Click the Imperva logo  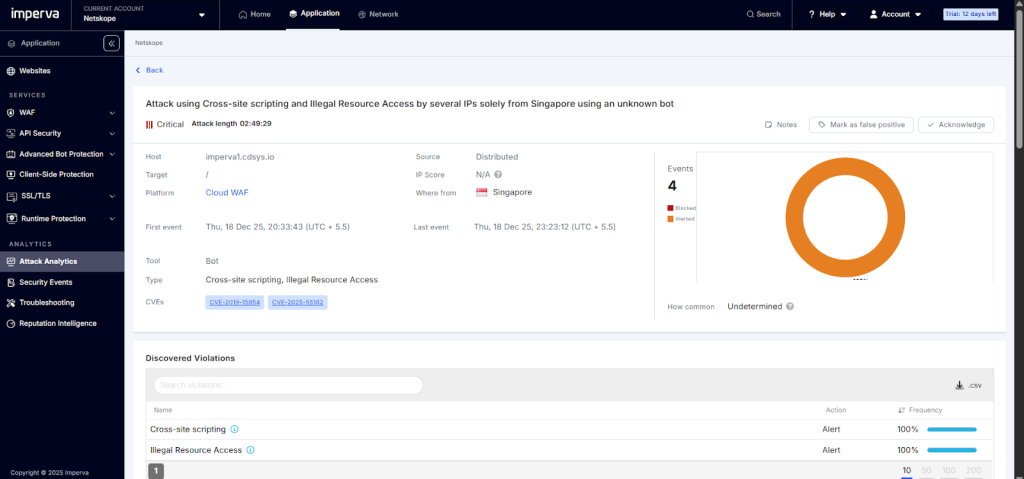[35, 14]
